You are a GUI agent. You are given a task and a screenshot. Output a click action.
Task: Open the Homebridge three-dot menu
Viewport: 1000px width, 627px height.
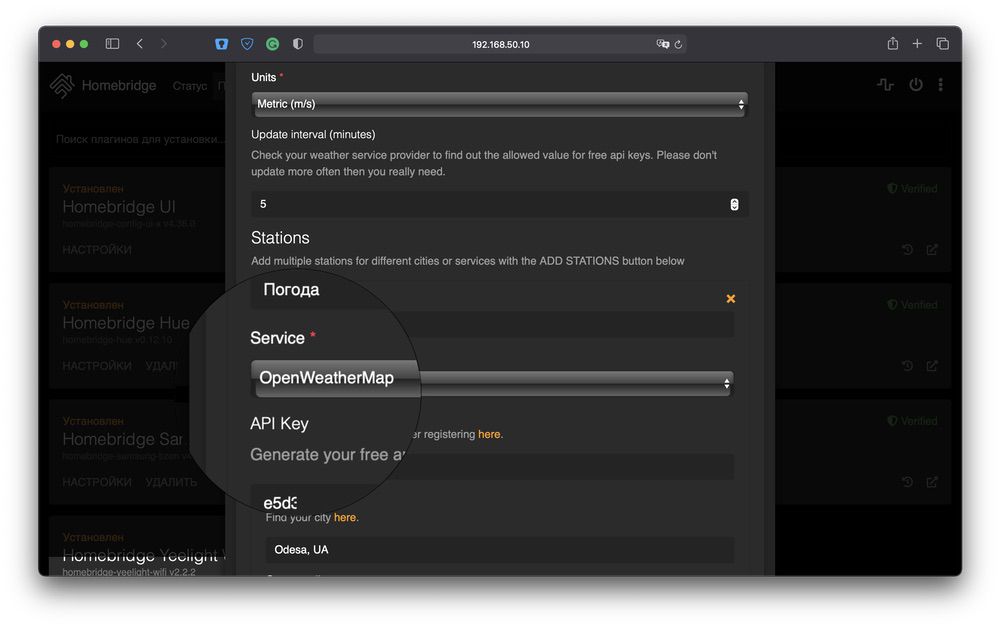[x=941, y=84]
